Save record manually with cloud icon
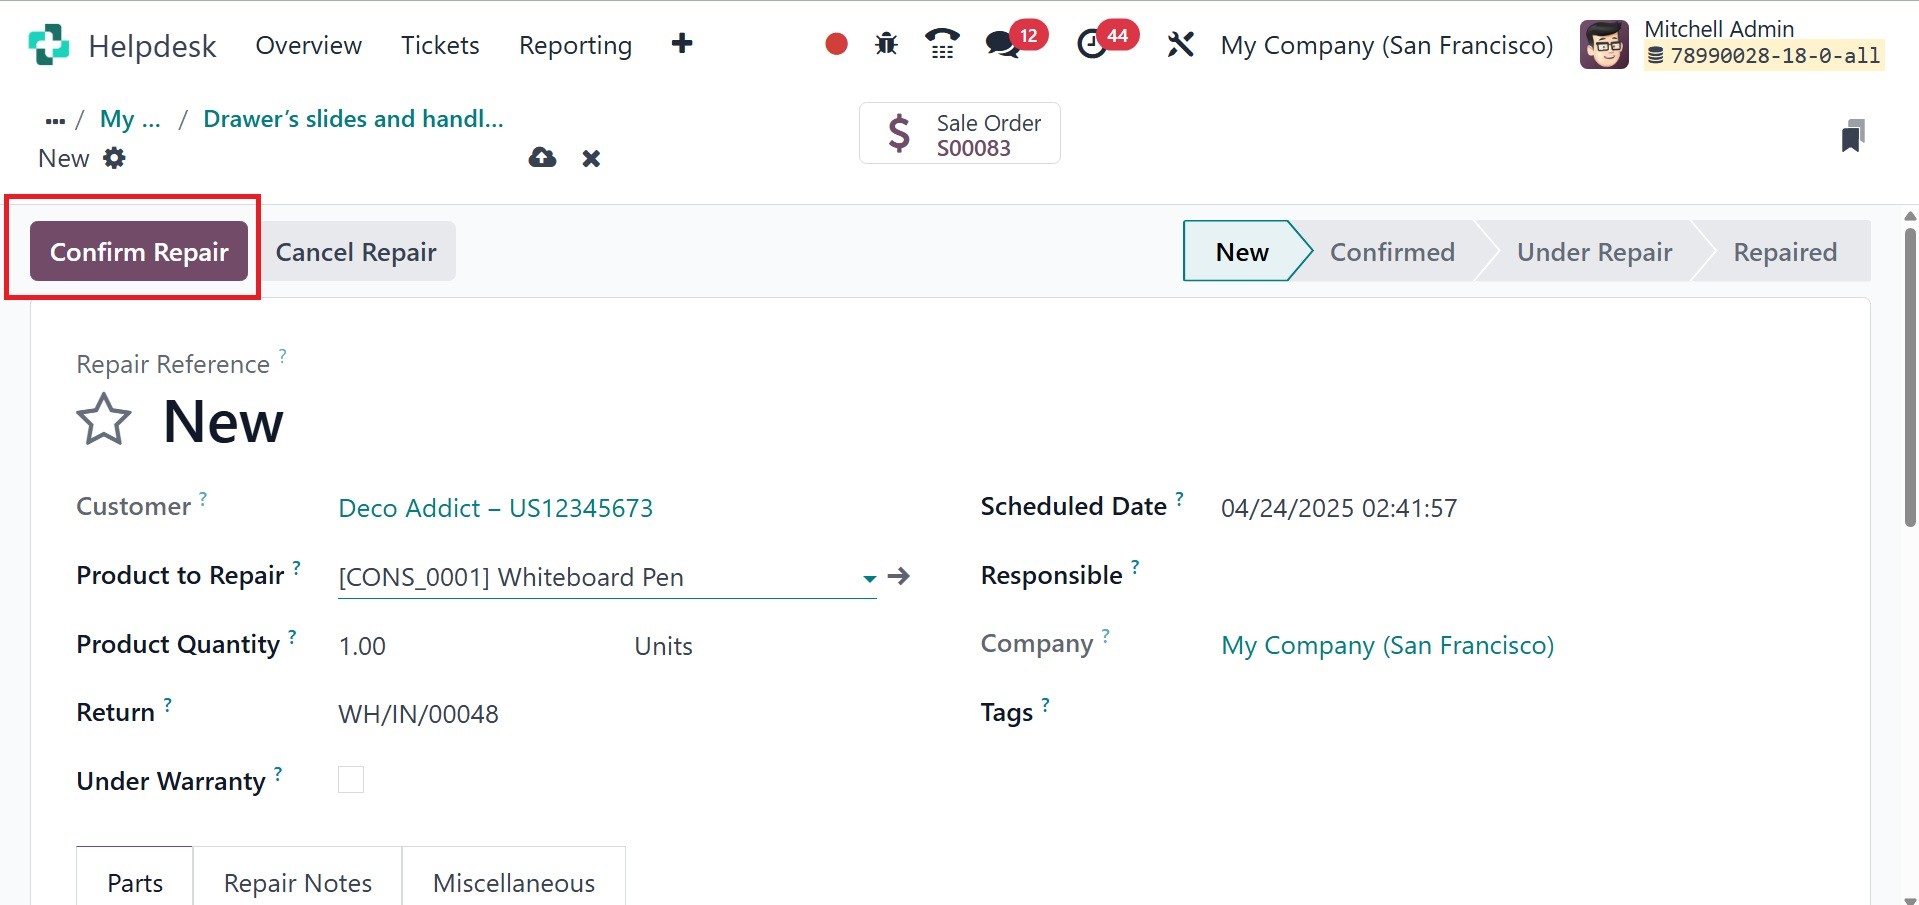Viewport: 1919px width, 905px height. (x=542, y=158)
